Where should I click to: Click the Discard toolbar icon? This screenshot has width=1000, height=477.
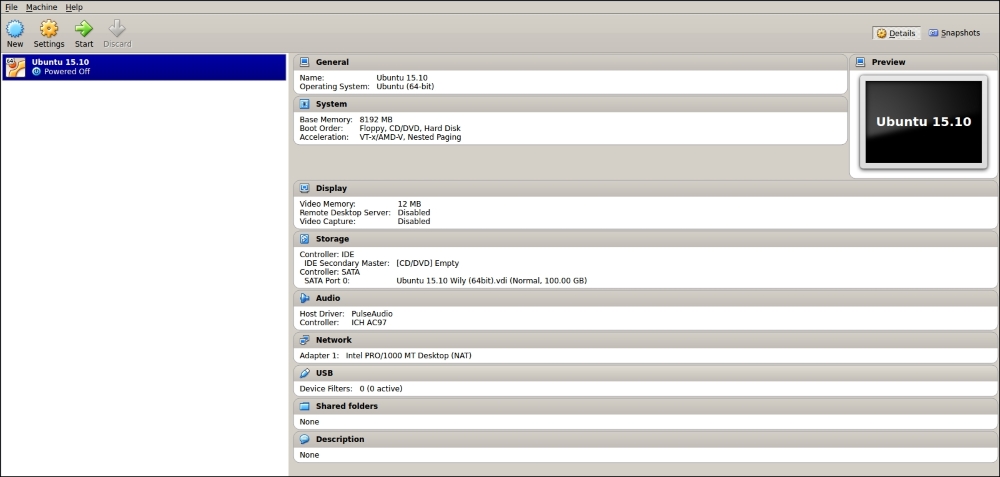coord(117,29)
